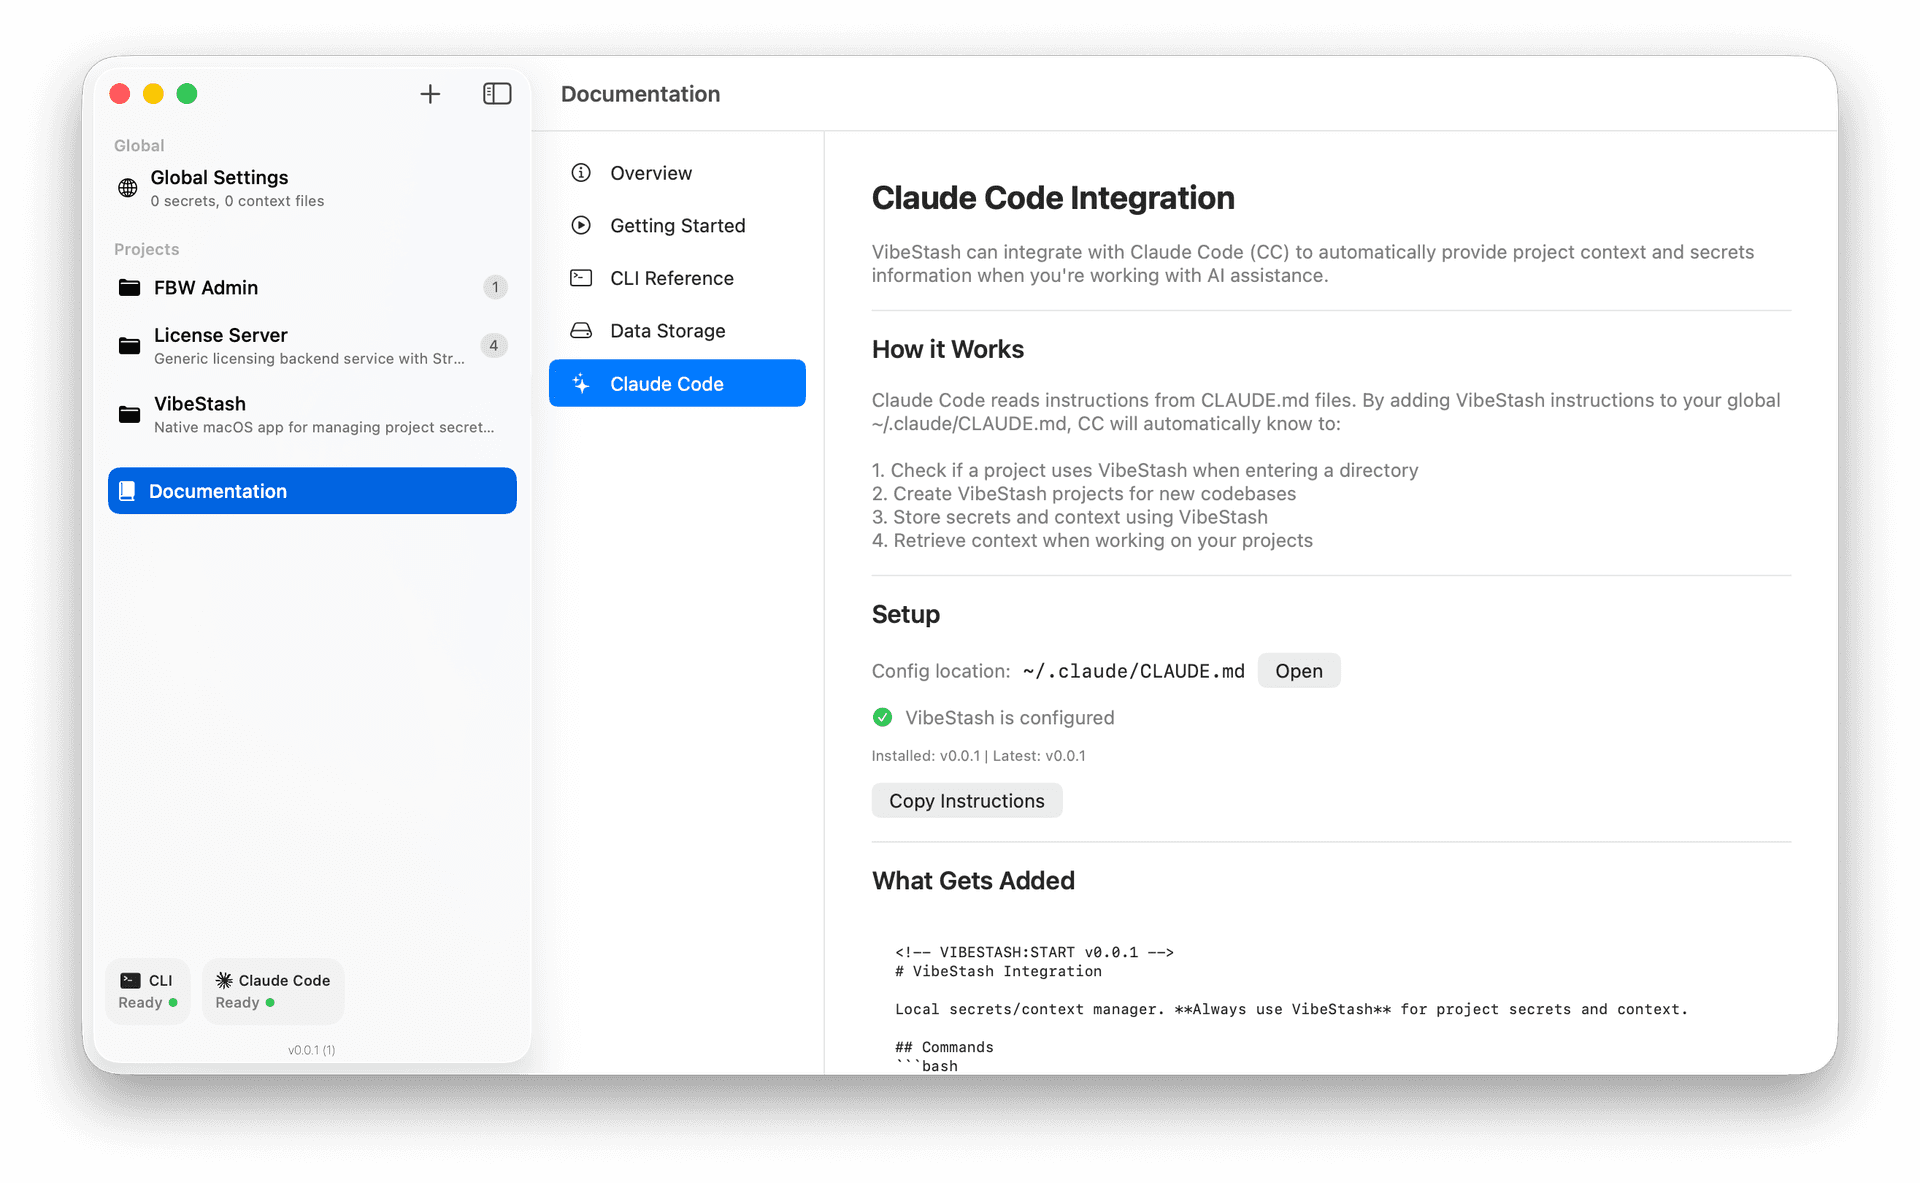Switch to the Data Storage section
This screenshot has width=1920, height=1183.
pos(667,331)
